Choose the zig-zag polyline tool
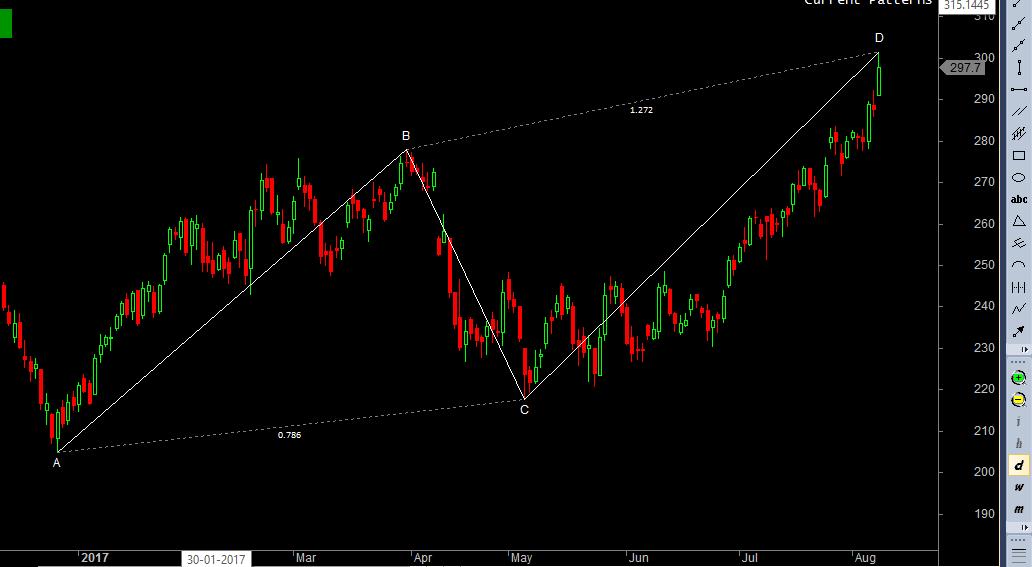Screen dimensions: 1032x567 click(x=1019, y=309)
